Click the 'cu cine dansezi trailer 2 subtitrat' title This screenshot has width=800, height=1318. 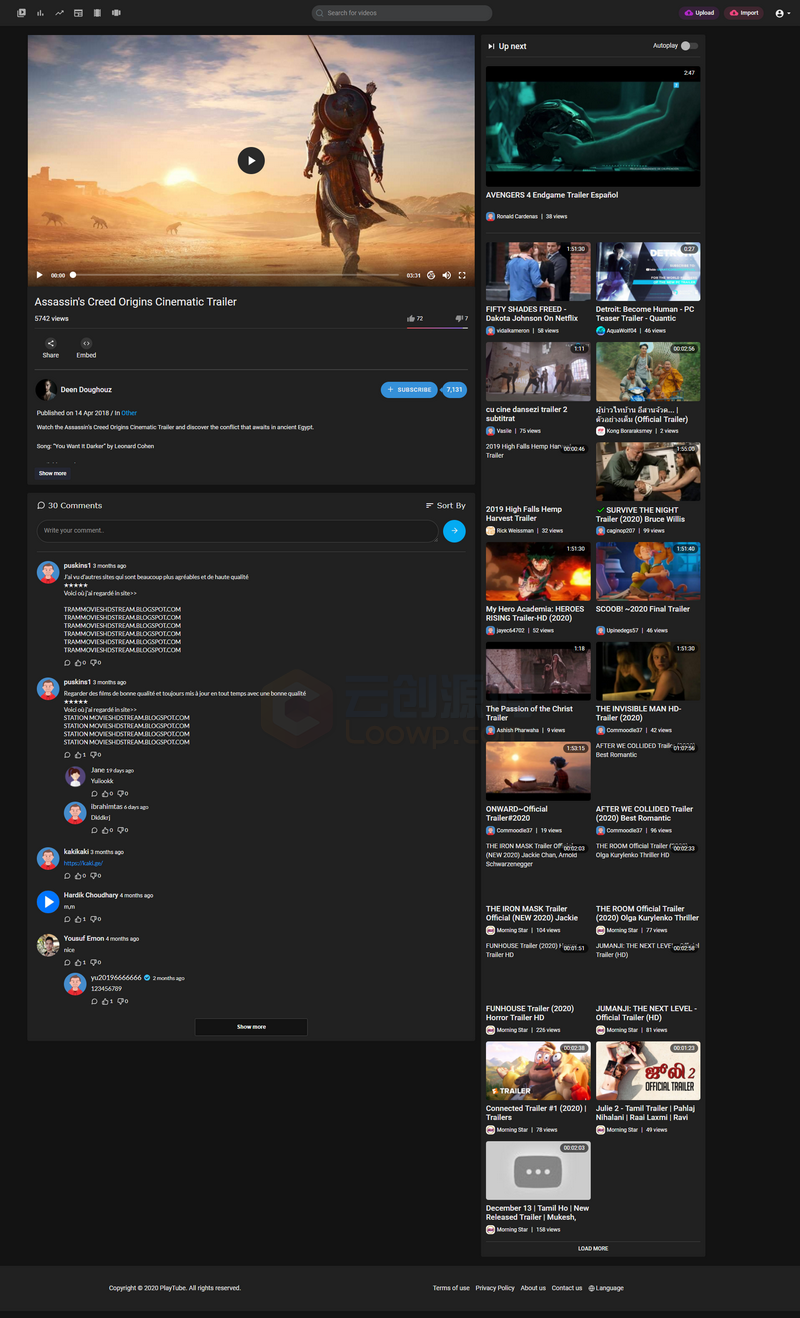point(526,414)
